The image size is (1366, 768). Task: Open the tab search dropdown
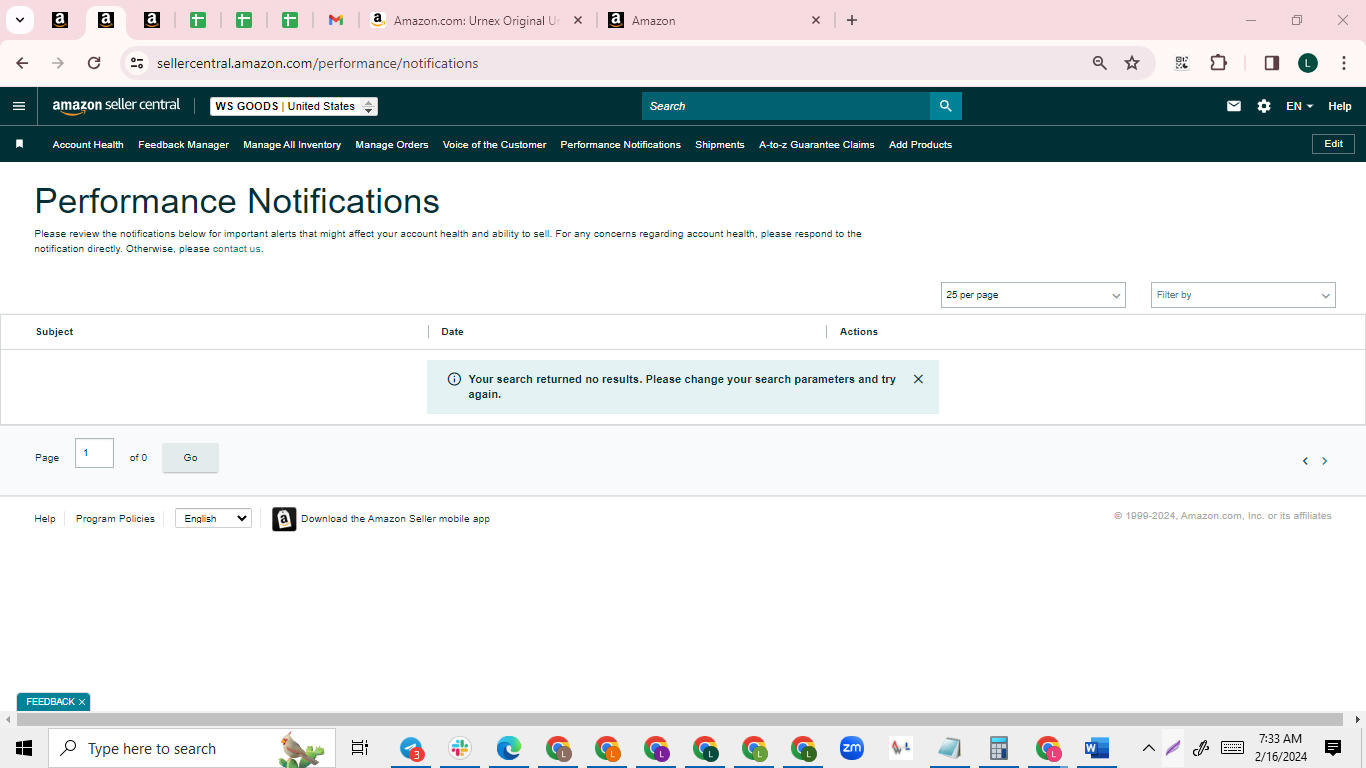(x=19, y=20)
